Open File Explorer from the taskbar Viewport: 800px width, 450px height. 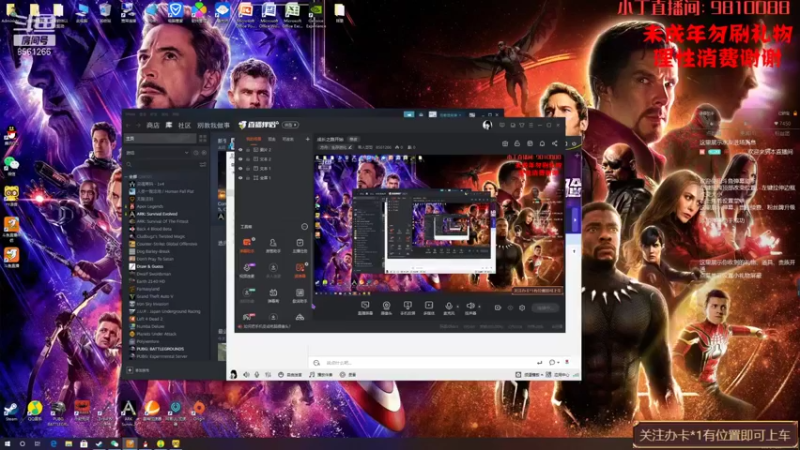(68, 444)
